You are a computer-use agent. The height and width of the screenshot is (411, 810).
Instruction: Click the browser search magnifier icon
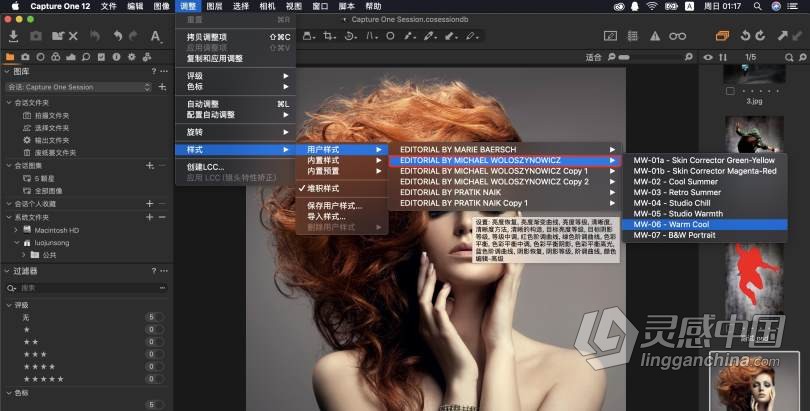click(x=789, y=57)
